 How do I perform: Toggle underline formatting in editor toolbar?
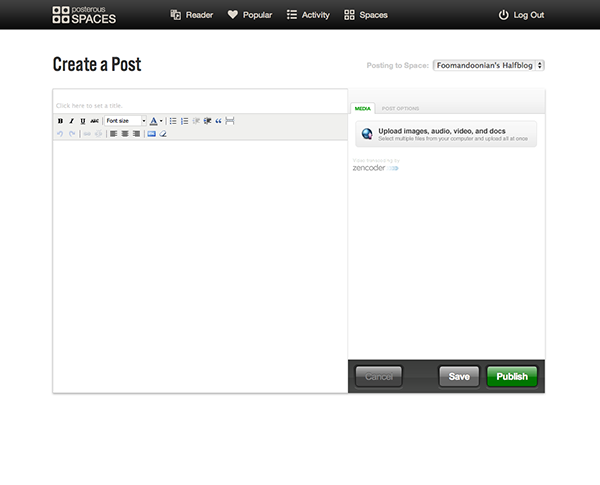pos(82,121)
